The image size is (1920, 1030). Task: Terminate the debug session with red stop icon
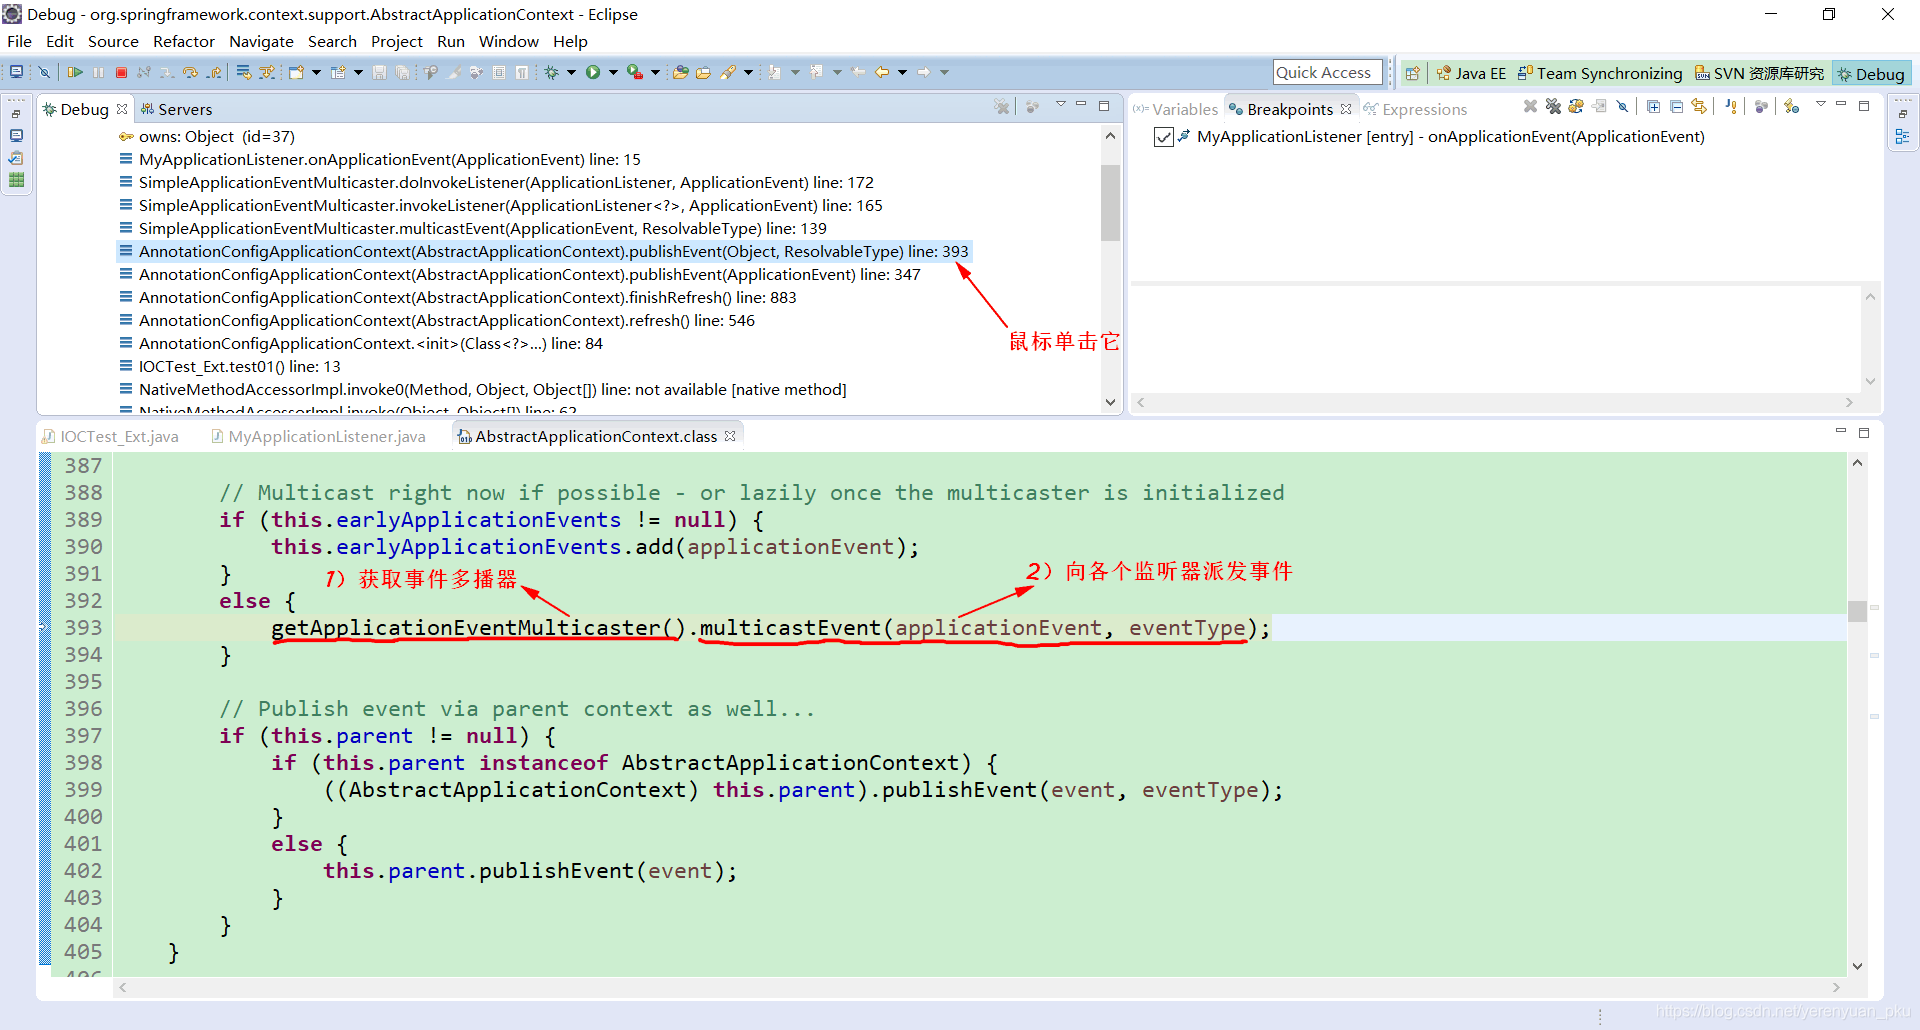(121, 72)
